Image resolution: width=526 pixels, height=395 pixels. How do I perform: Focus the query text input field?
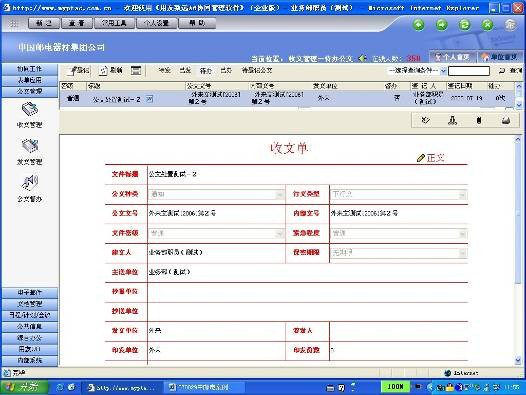click(469, 70)
